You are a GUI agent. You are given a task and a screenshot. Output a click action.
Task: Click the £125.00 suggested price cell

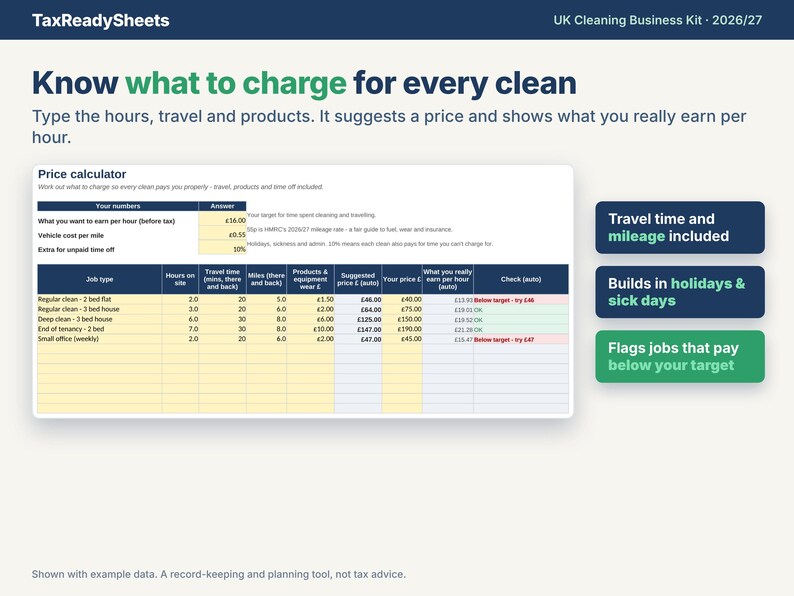[x=358, y=320]
